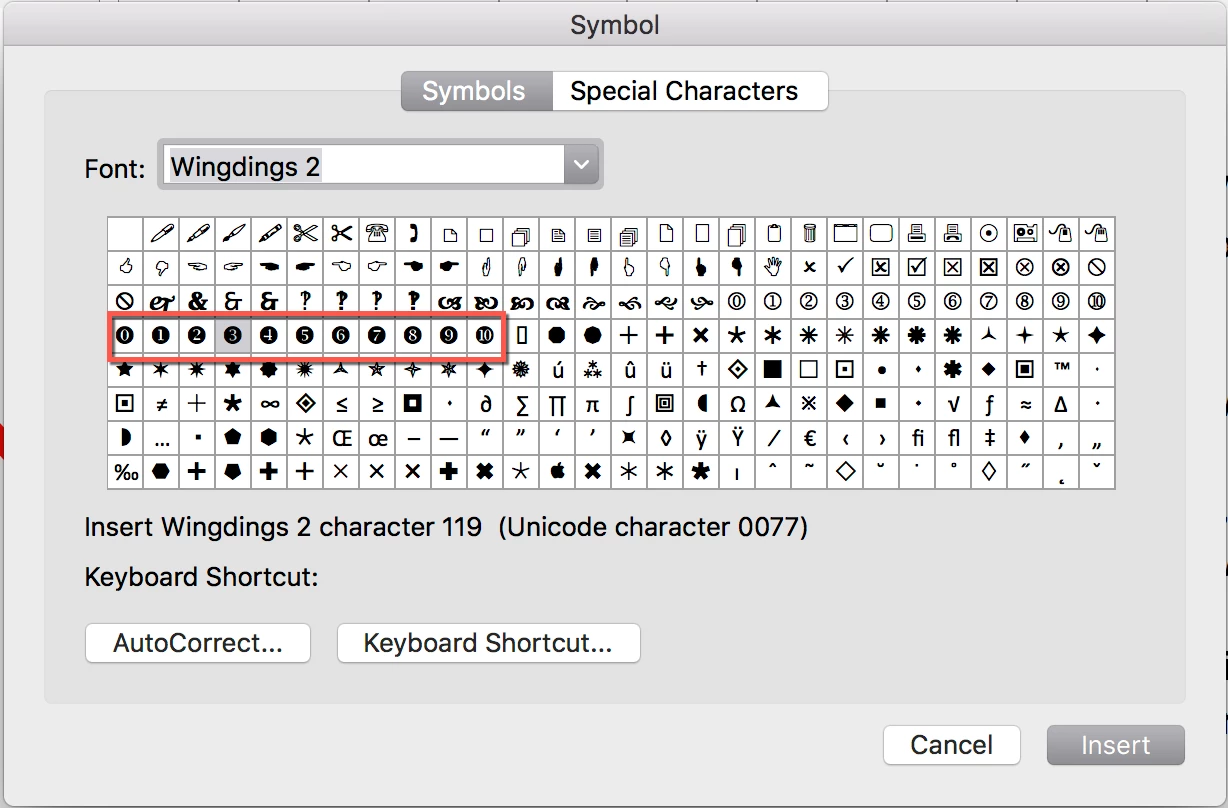This screenshot has height=808, width=1228.
Task: Select the Omega symbol
Action: click(737, 404)
